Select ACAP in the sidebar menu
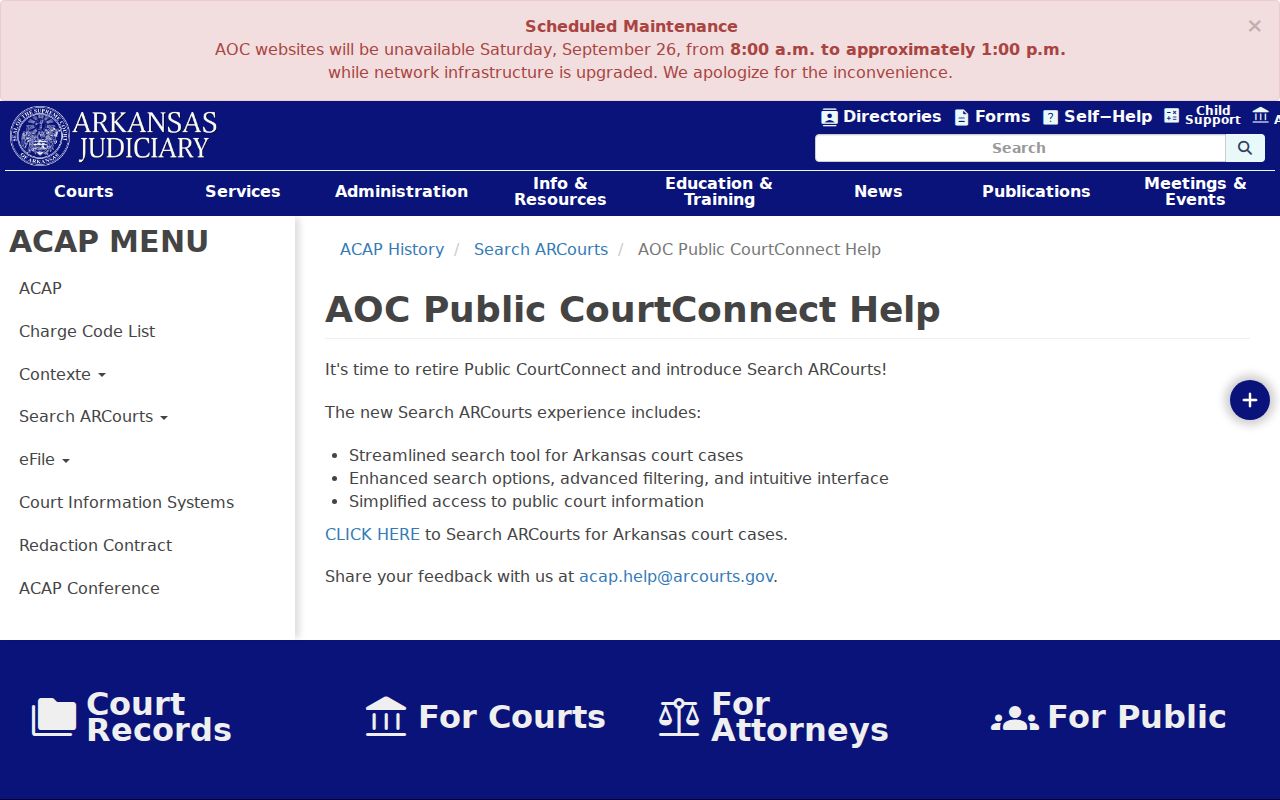1280x800 pixels. [x=40, y=288]
